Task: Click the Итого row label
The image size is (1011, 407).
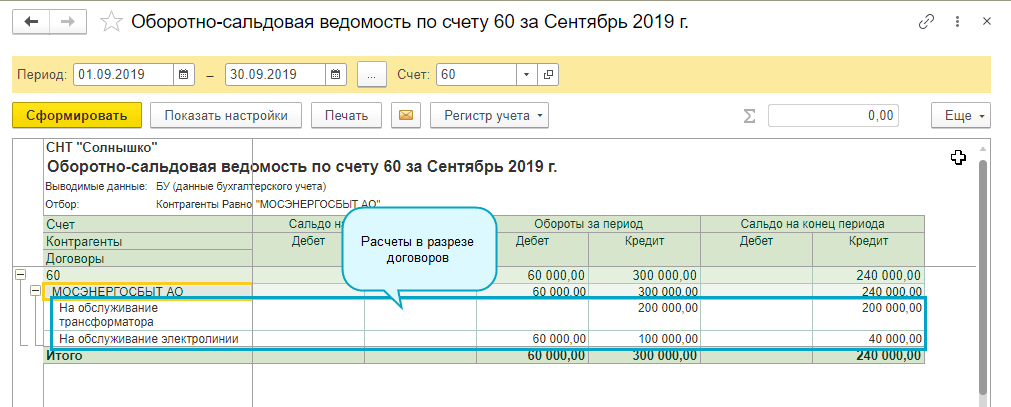Action: pos(64,355)
